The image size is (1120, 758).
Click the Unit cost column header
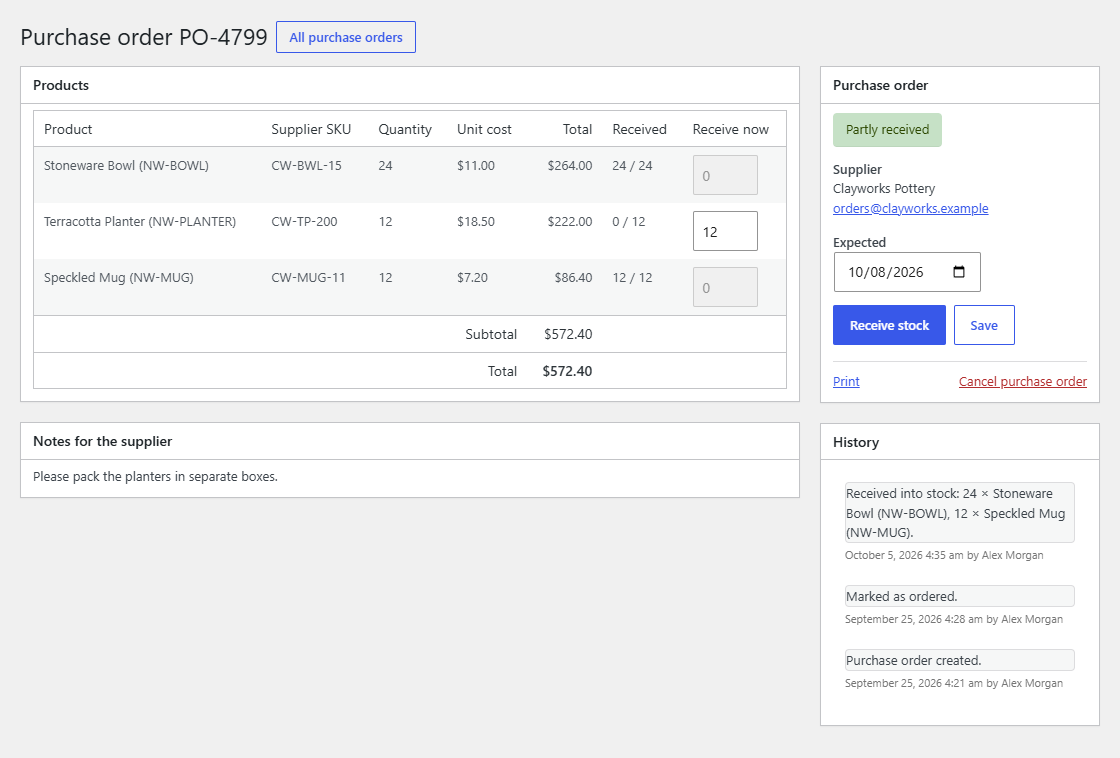484,129
